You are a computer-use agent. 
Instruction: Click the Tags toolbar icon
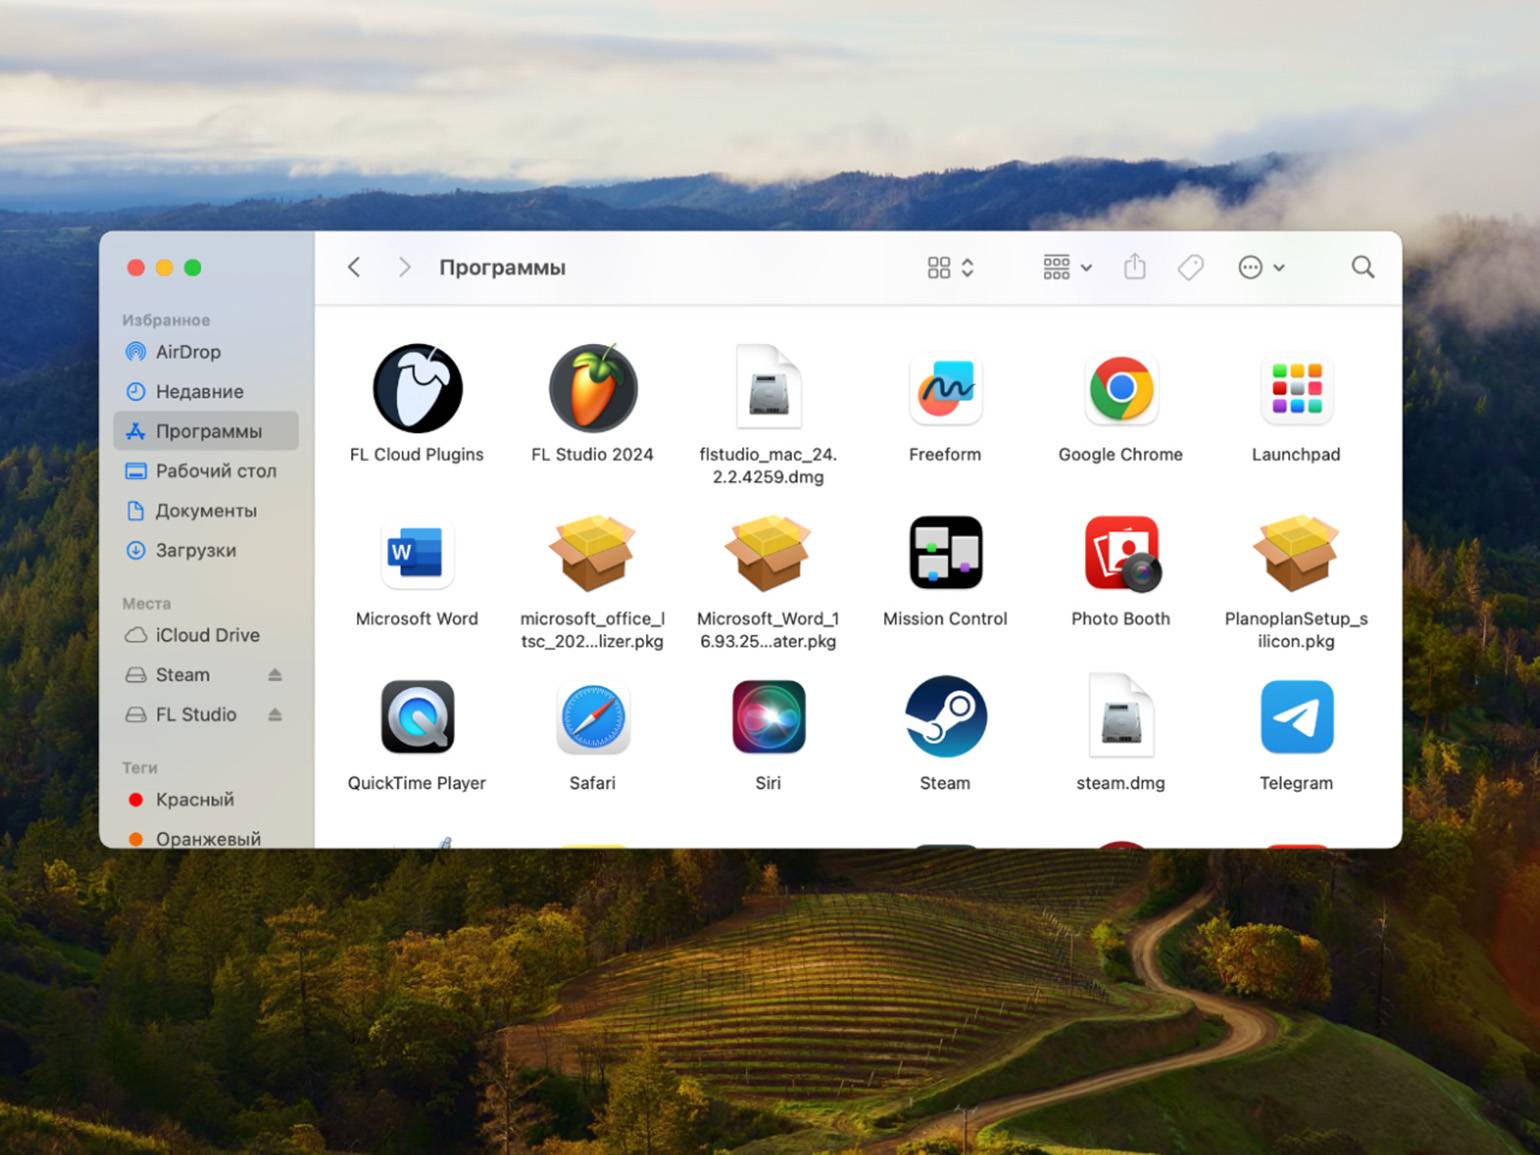click(x=1190, y=267)
